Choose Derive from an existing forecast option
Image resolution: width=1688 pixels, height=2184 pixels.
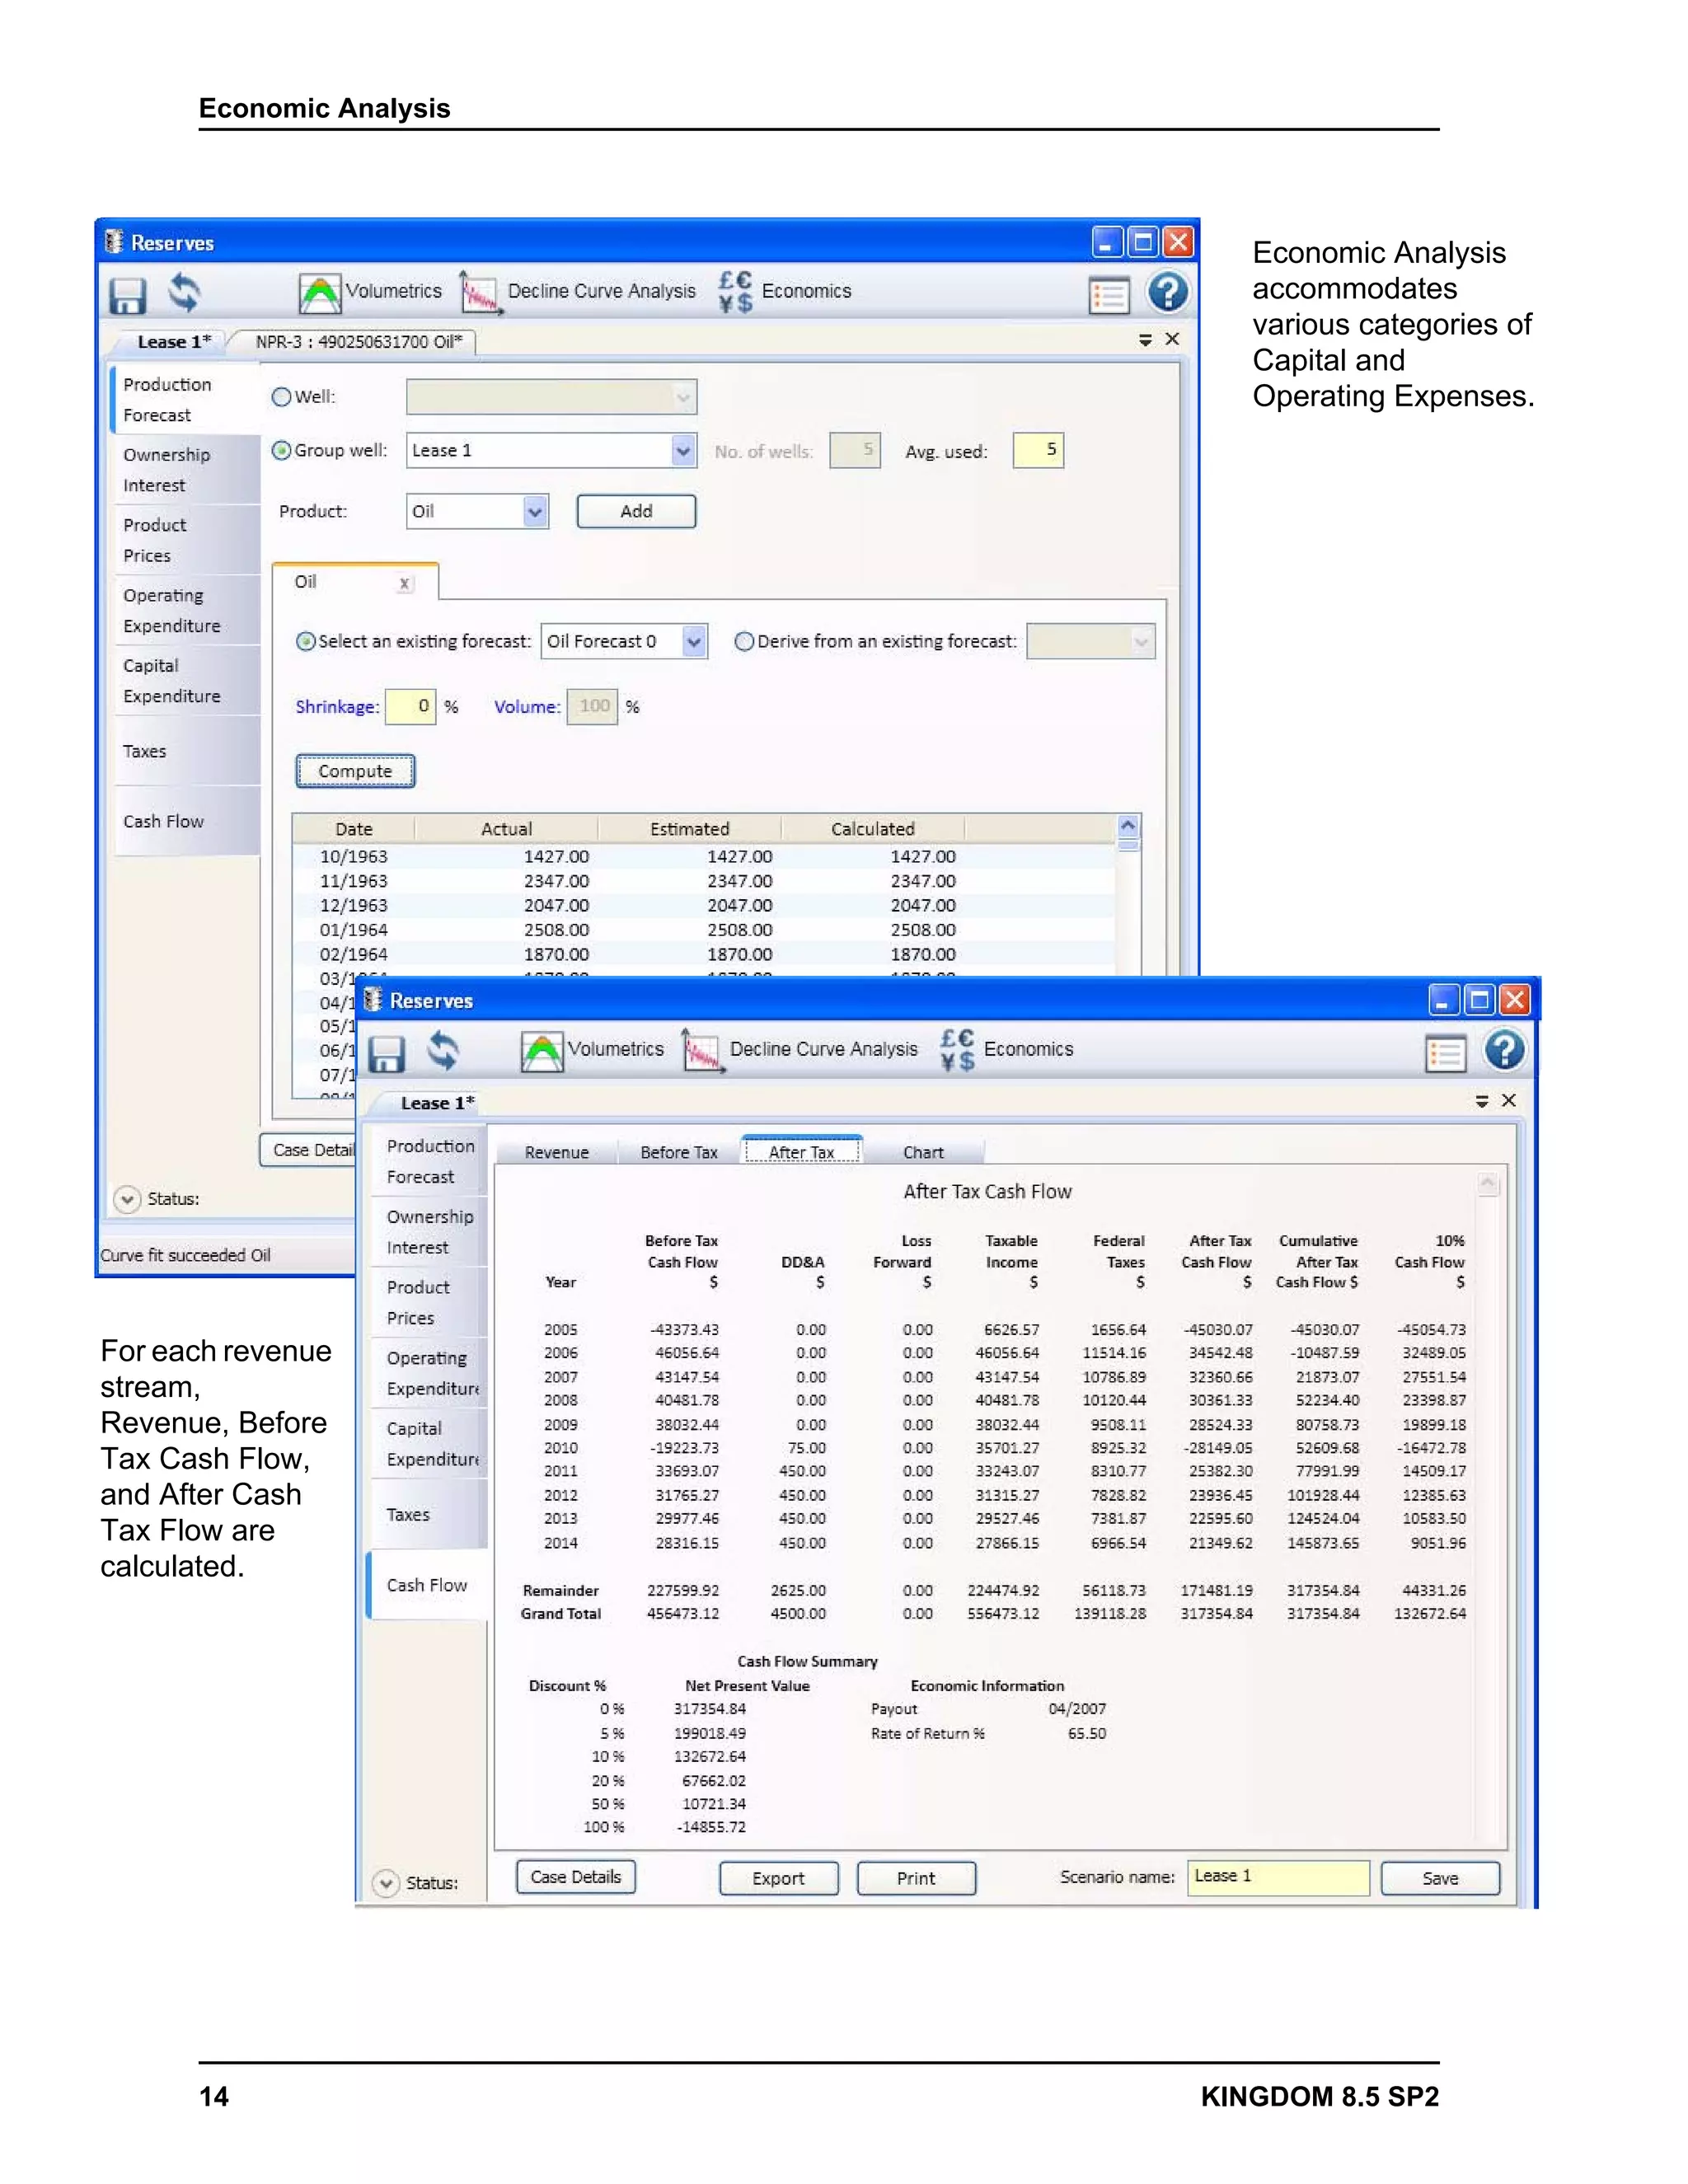pyautogui.click(x=744, y=642)
